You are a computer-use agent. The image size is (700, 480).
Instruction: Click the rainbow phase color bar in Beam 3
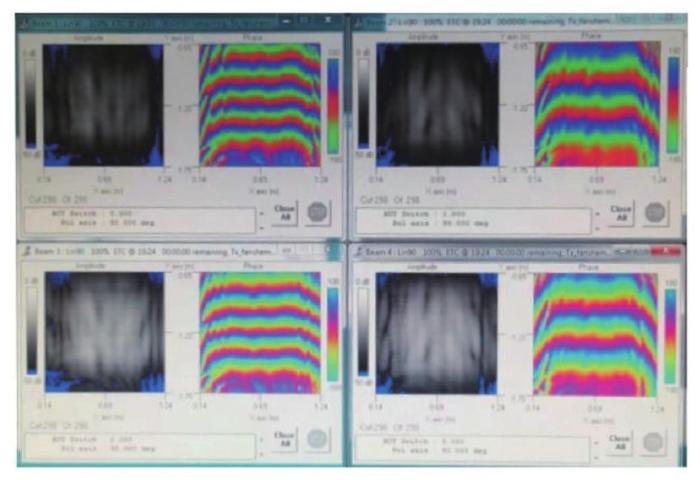(333, 334)
